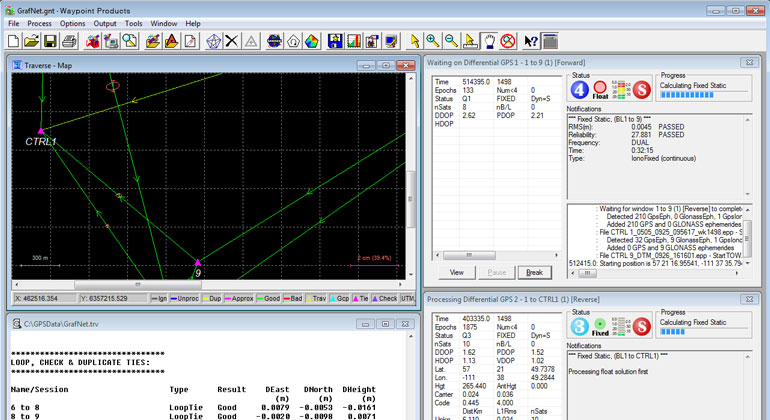Open the Help menu

pos(193,24)
